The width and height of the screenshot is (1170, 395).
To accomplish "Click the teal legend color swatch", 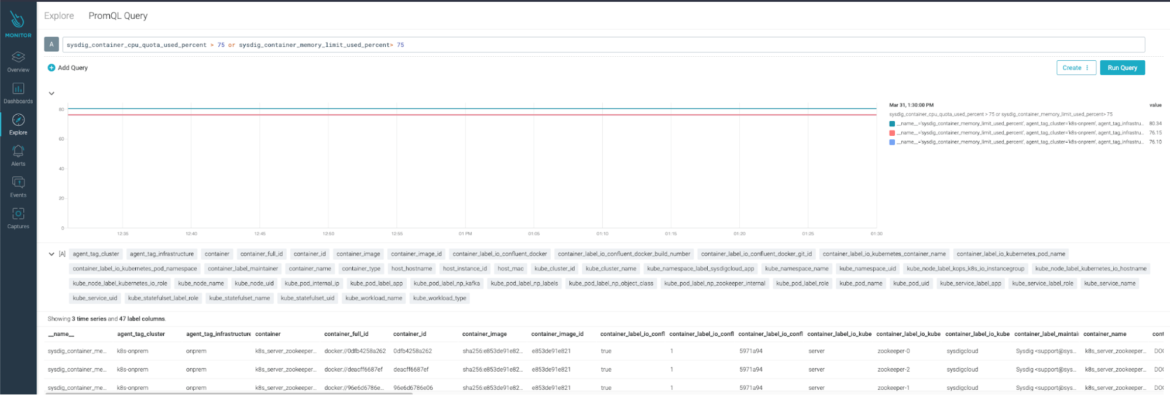I will tap(892, 123).
